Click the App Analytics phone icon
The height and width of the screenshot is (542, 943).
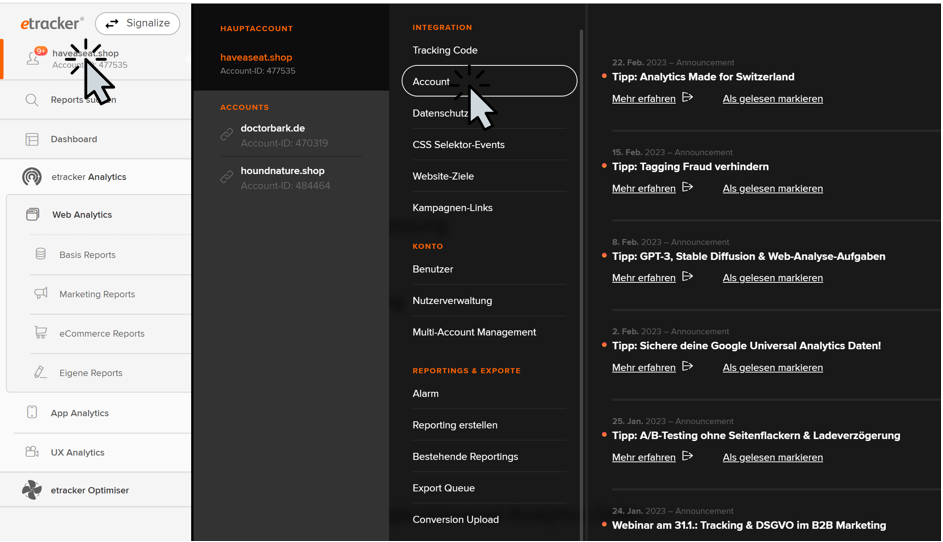(32, 413)
